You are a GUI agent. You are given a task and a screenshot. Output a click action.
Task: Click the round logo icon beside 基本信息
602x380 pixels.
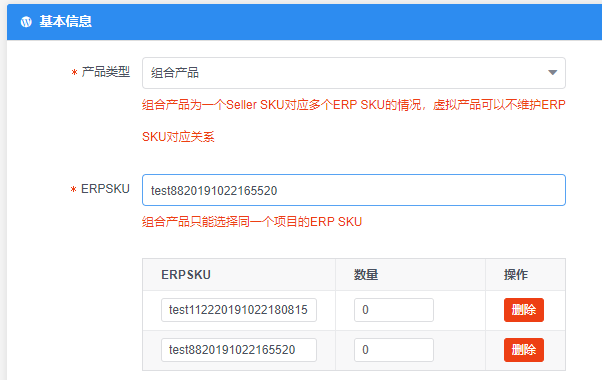[x=26, y=22]
